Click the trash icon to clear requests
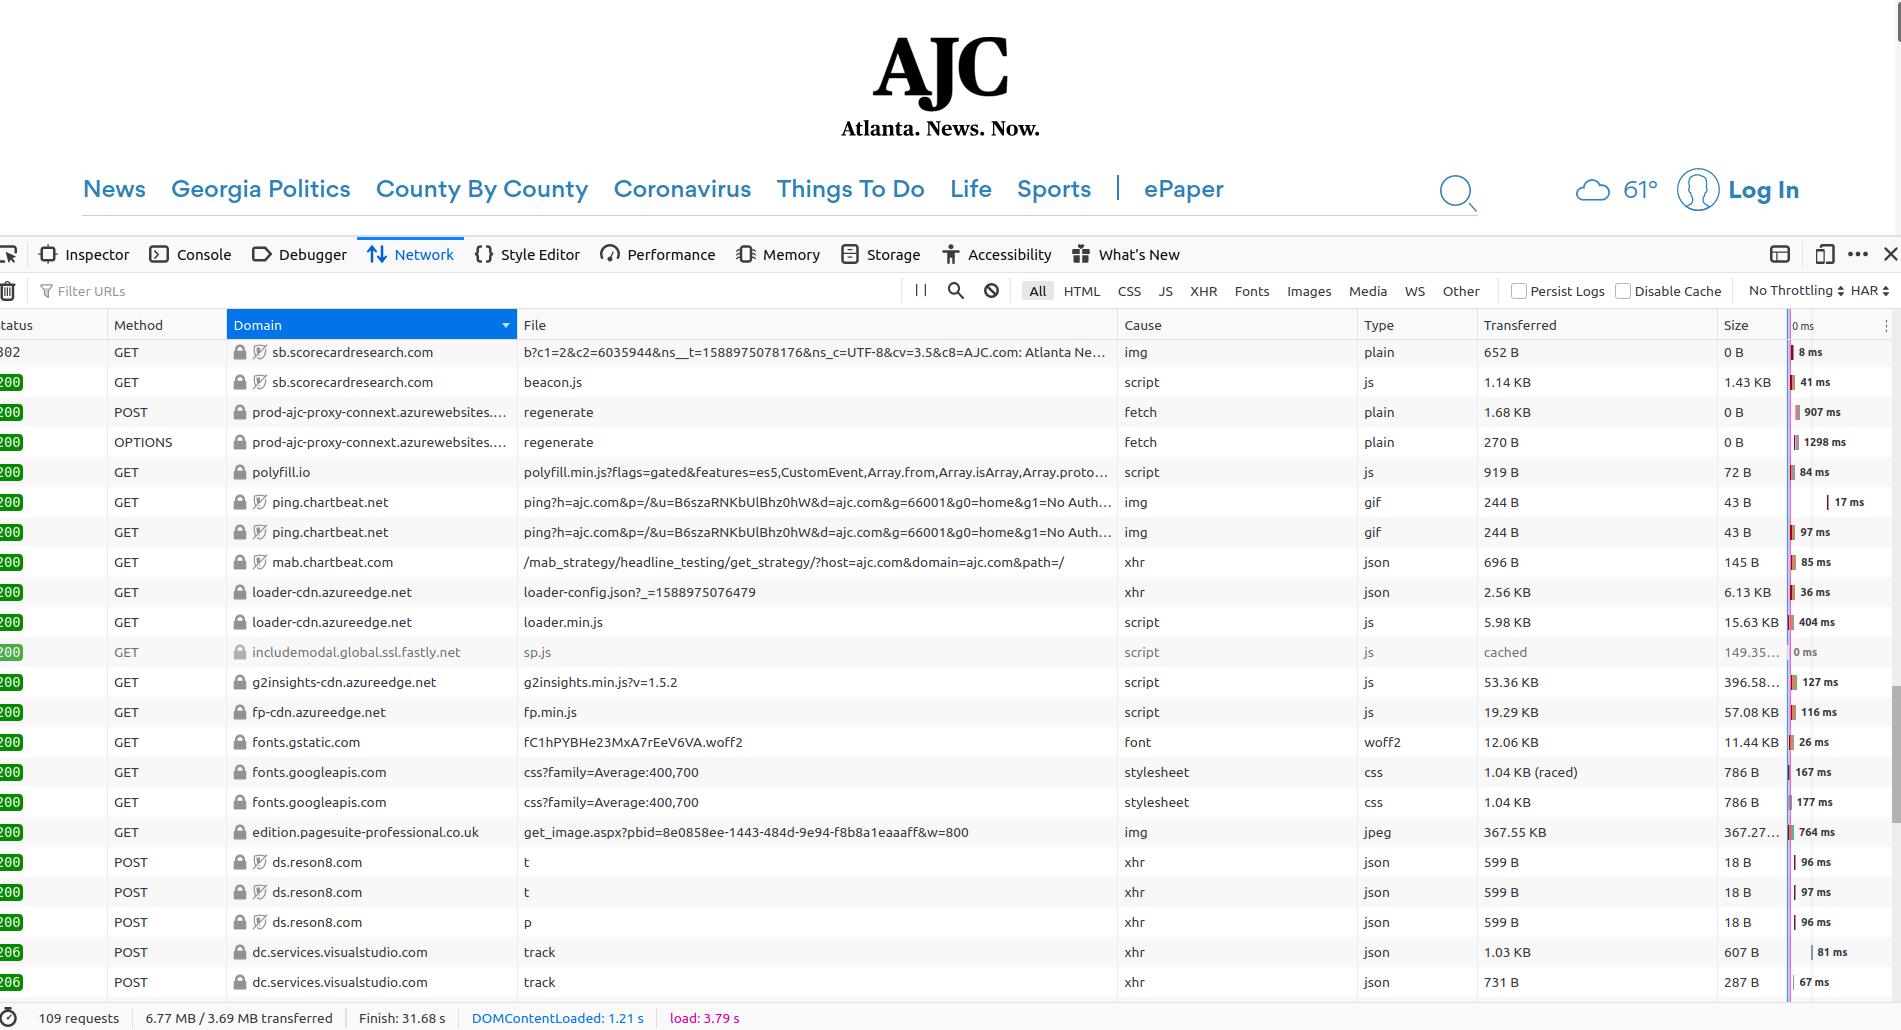 pos(8,291)
